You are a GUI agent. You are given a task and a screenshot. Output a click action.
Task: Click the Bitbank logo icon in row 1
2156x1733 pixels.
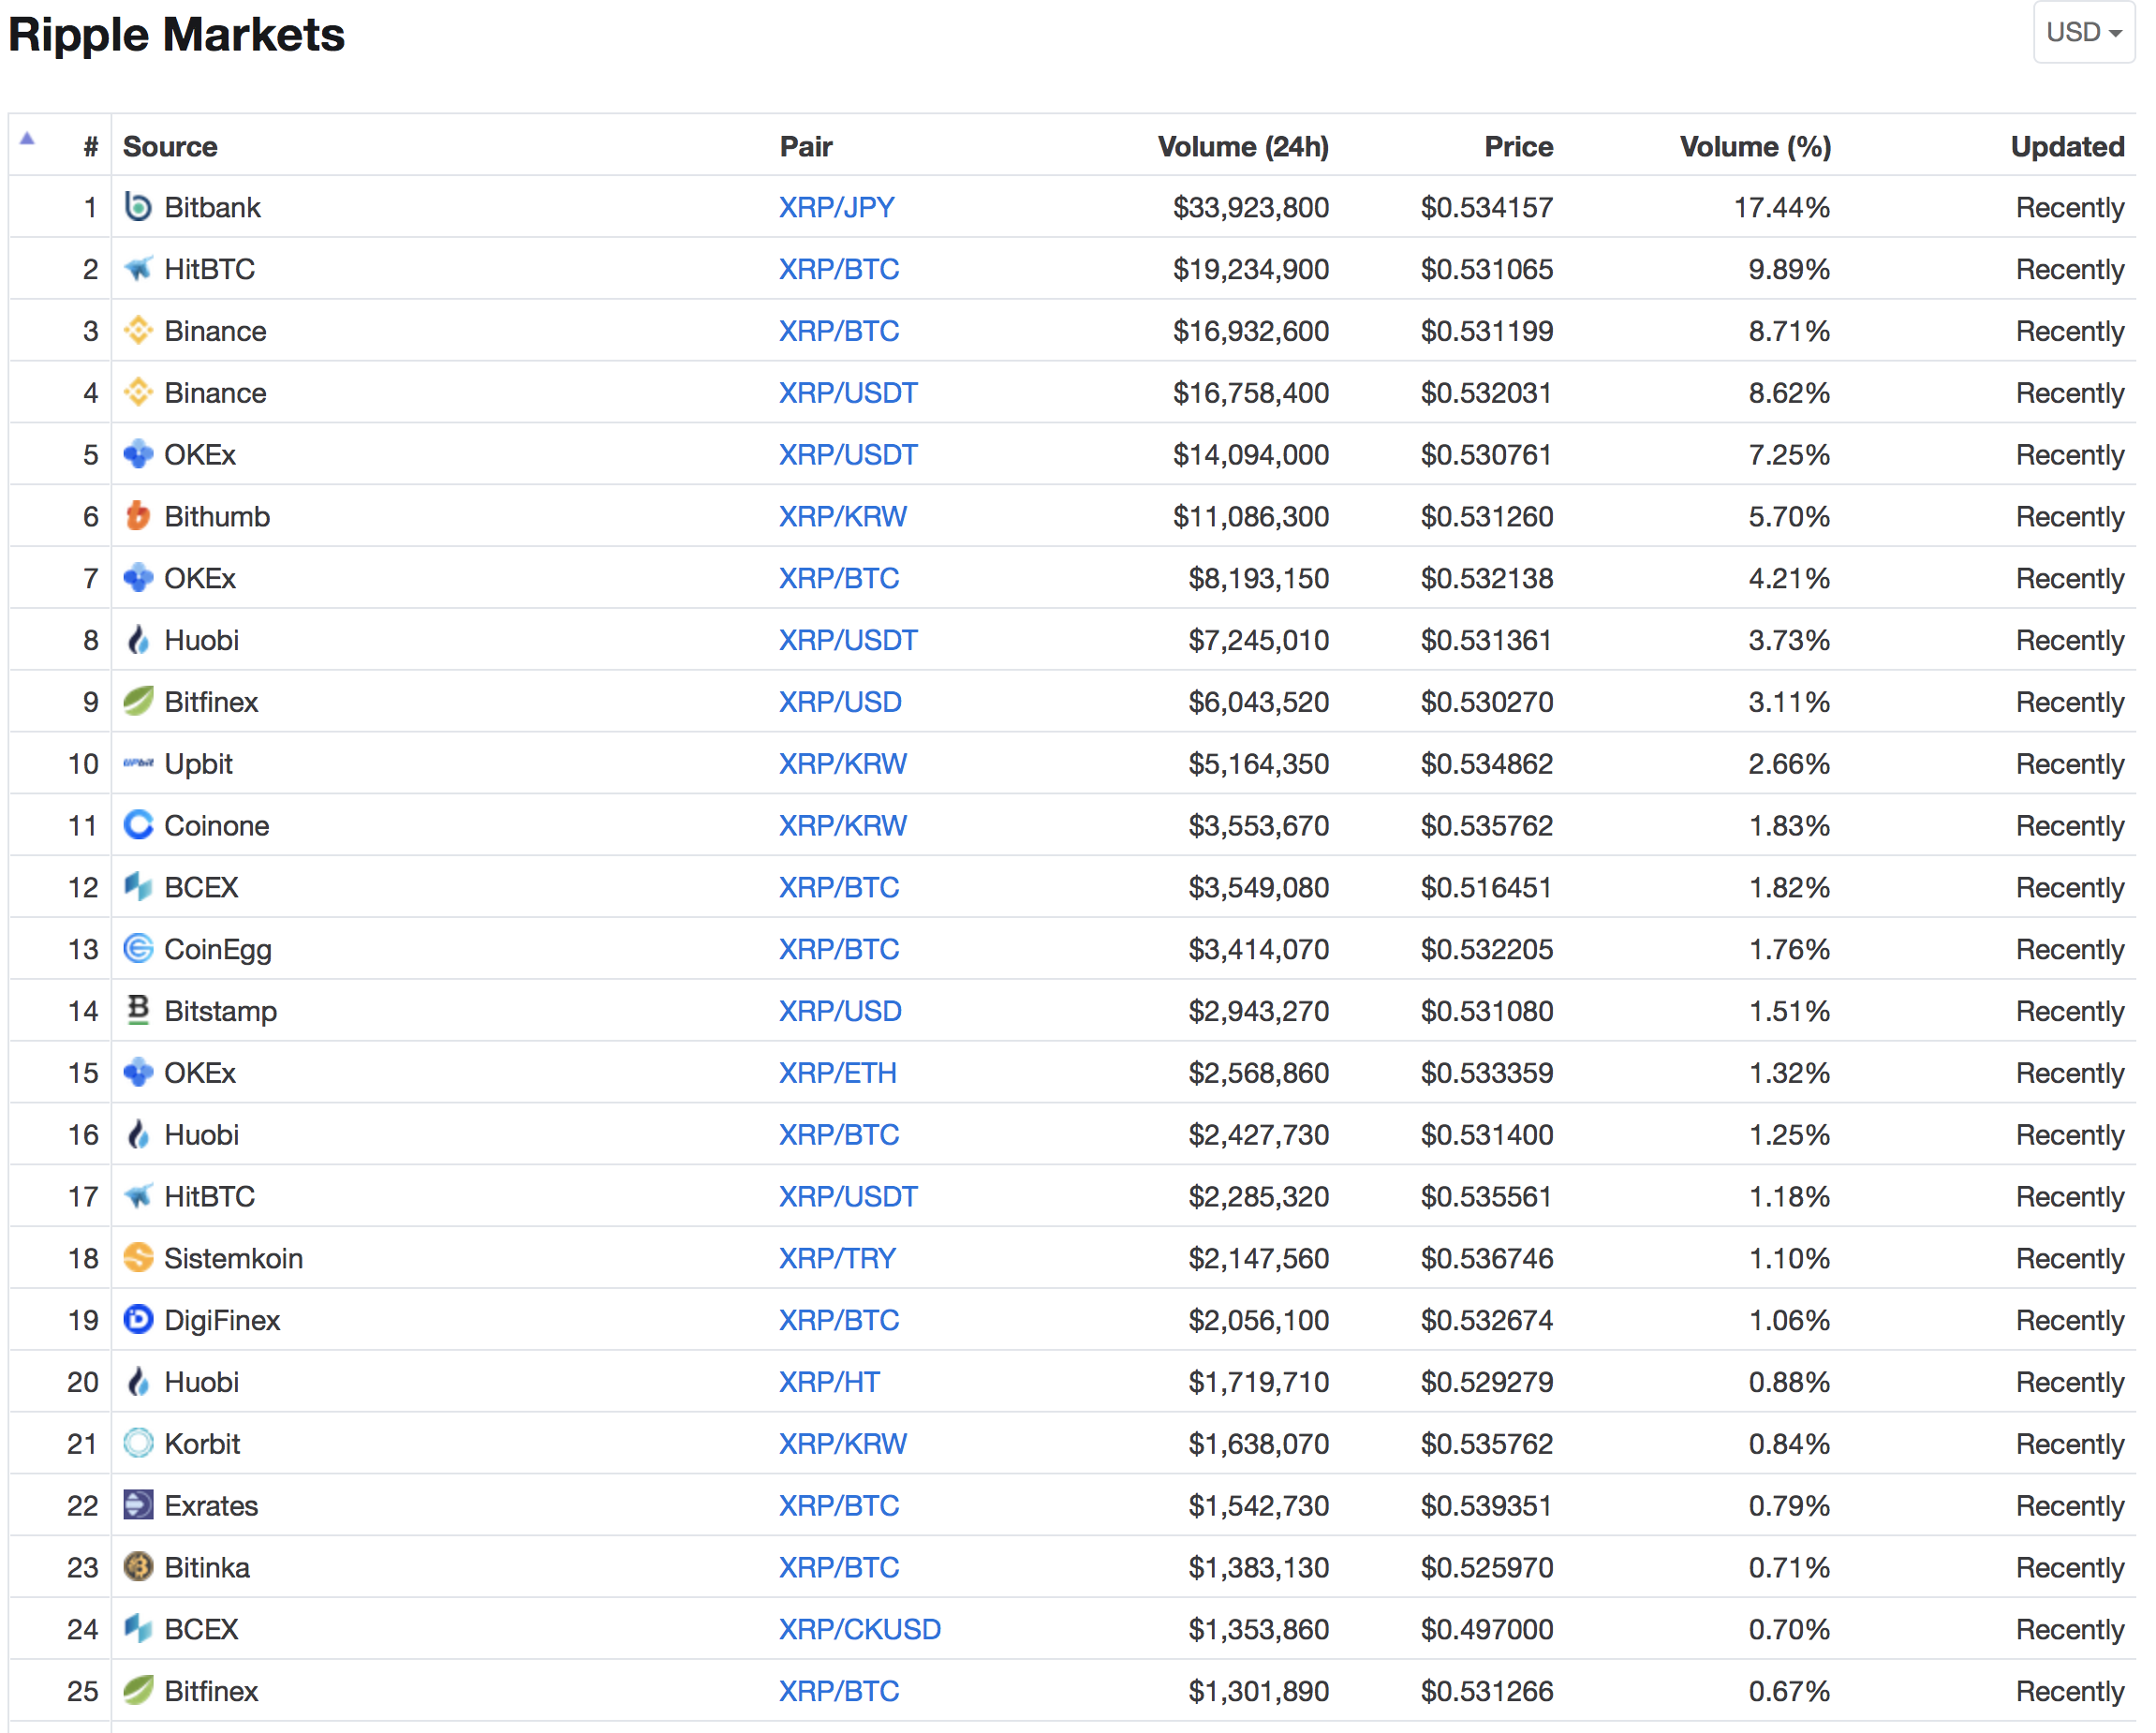(138, 207)
